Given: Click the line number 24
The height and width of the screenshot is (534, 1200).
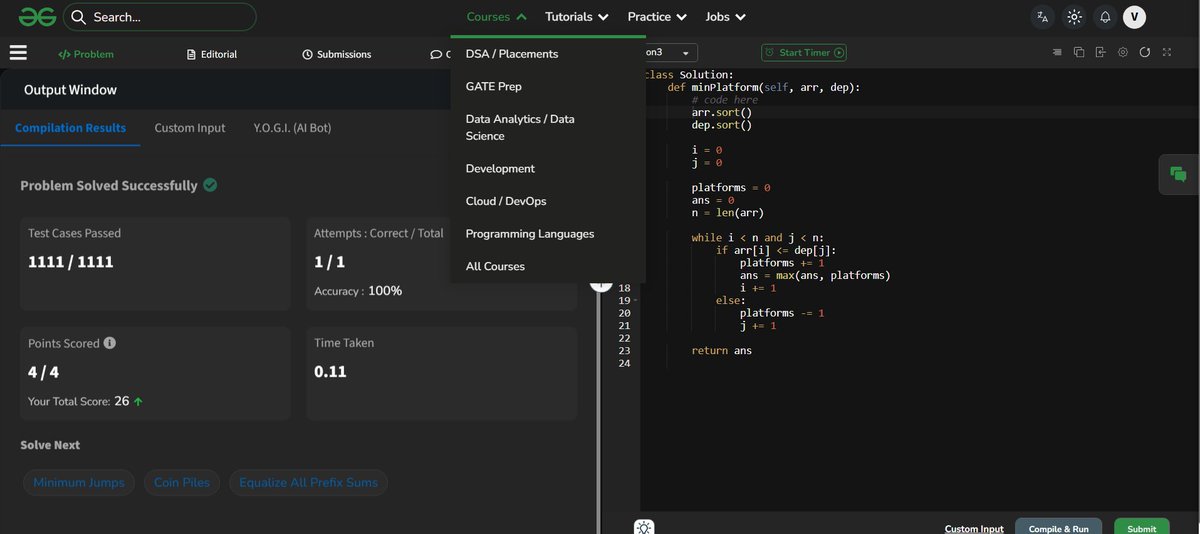Looking at the screenshot, I should [625, 363].
